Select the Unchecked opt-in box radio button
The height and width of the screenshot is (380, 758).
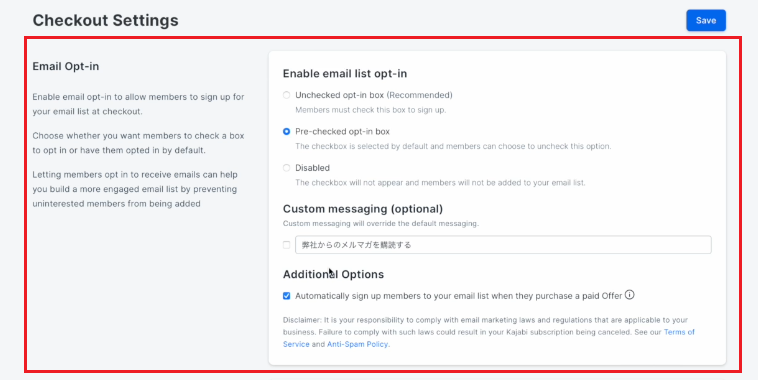[x=287, y=95]
